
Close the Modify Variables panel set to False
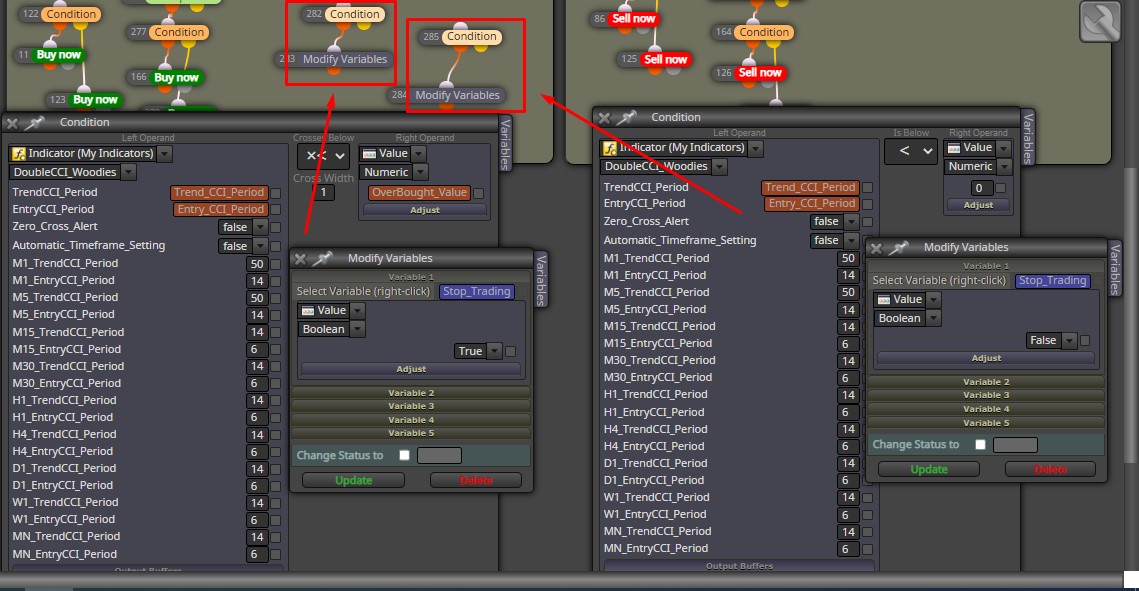876,248
